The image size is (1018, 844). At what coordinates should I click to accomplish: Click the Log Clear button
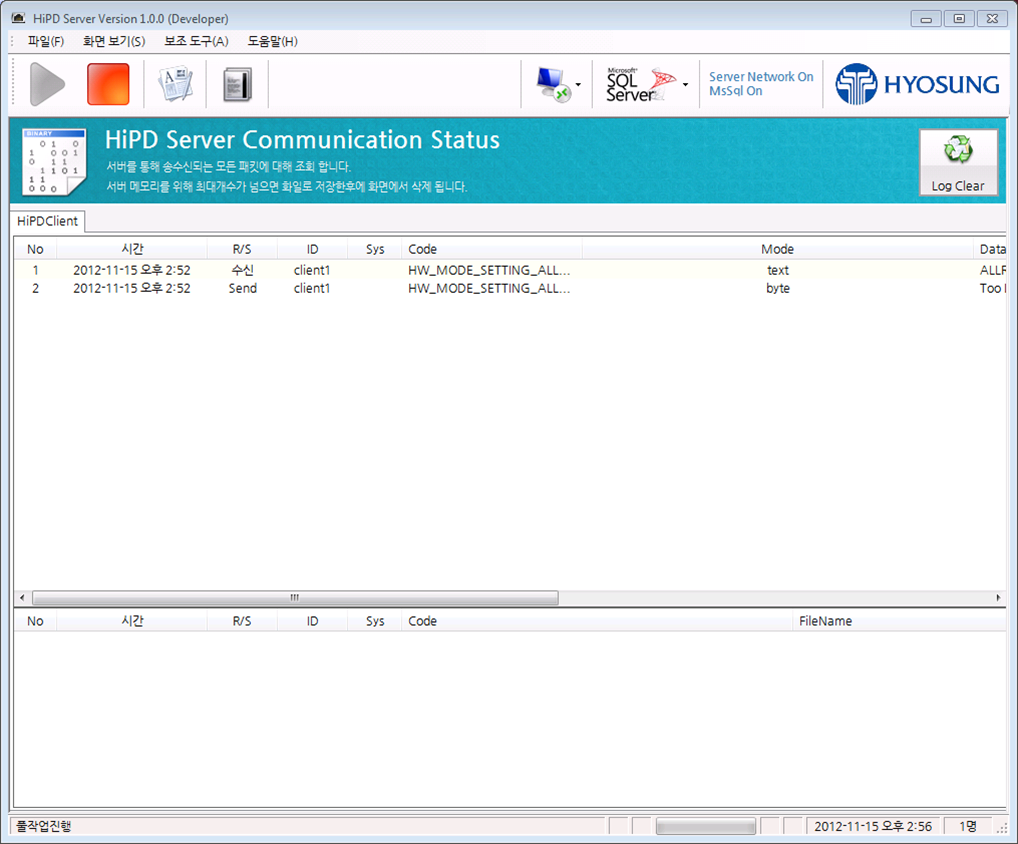tap(958, 162)
